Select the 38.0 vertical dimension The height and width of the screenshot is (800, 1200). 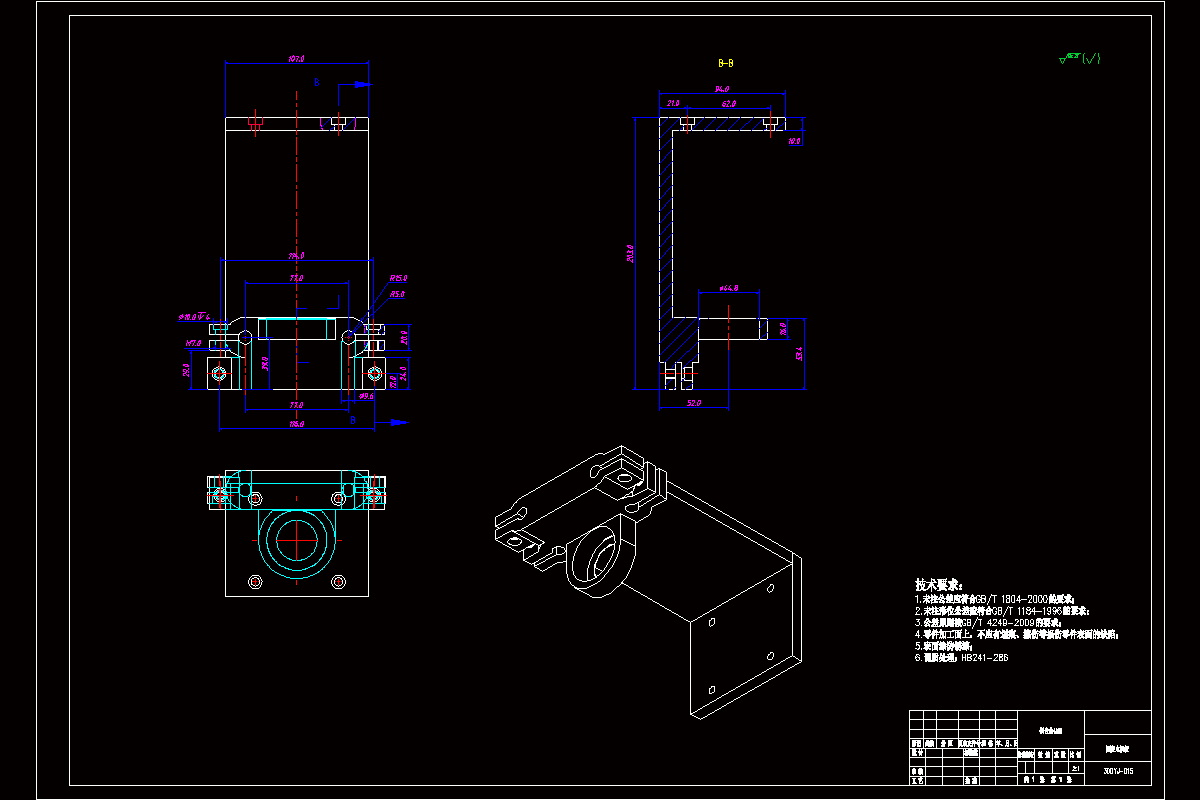pos(265,362)
